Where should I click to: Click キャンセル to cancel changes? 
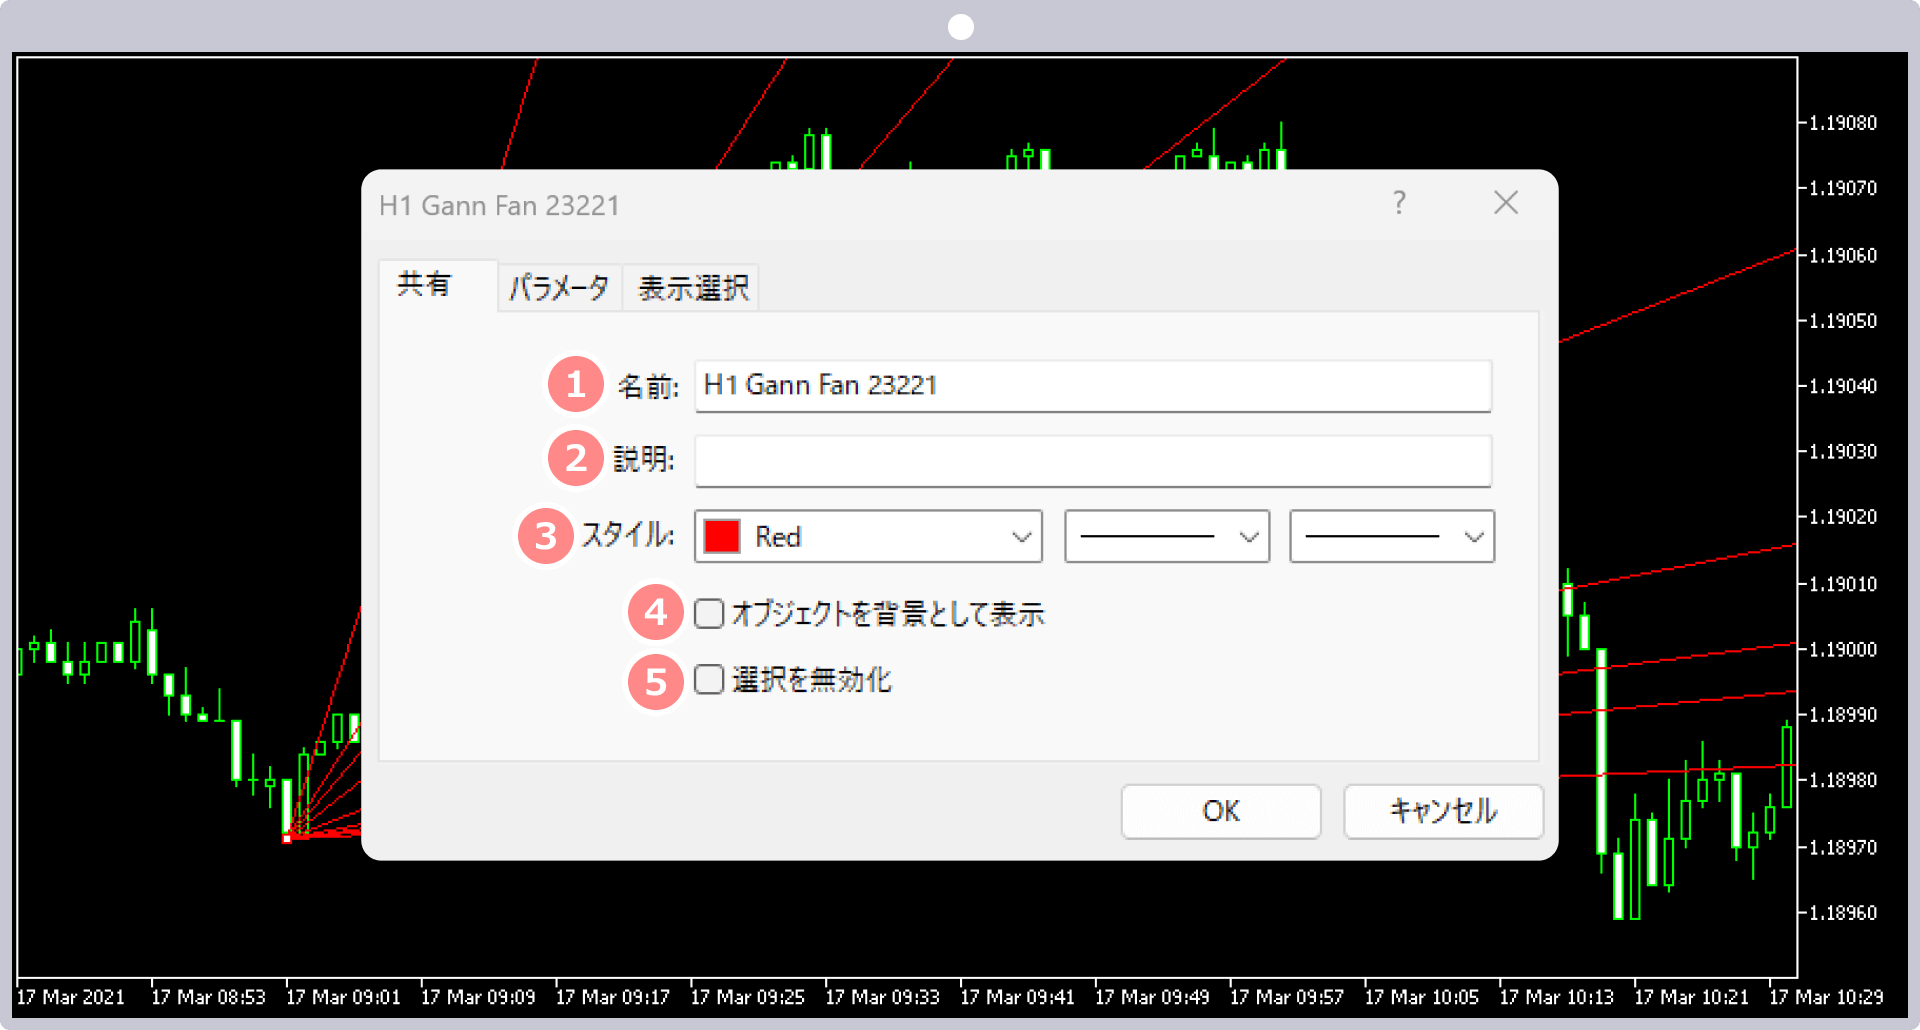click(1442, 811)
